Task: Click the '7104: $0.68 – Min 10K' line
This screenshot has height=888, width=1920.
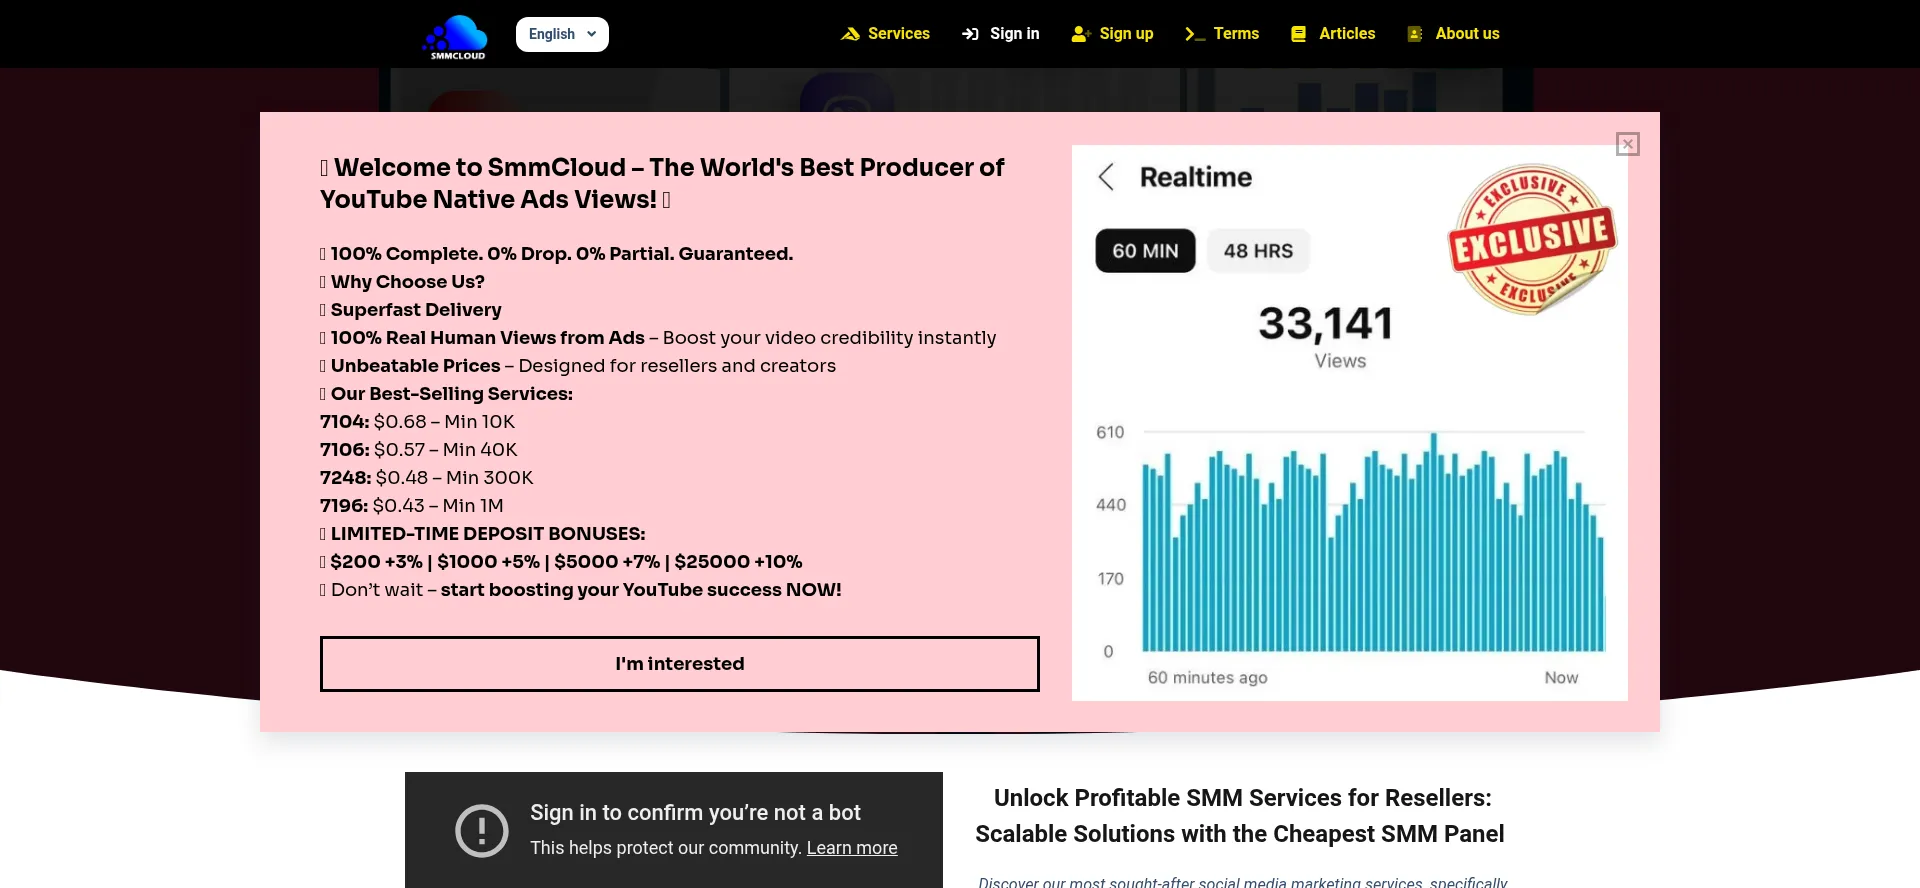Action: pyautogui.click(x=417, y=422)
